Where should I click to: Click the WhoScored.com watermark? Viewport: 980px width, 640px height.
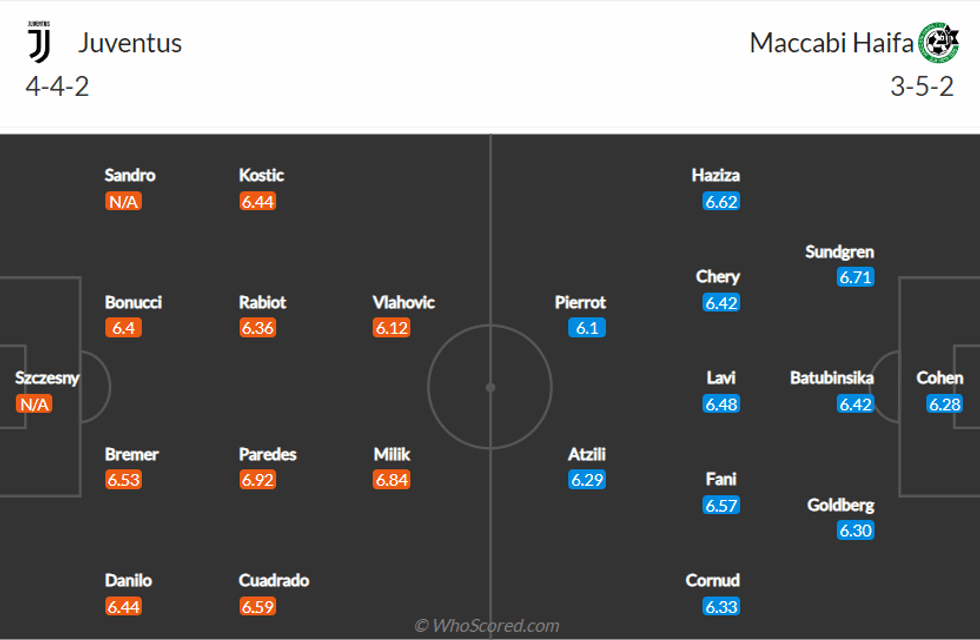click(x=488, y=626)
